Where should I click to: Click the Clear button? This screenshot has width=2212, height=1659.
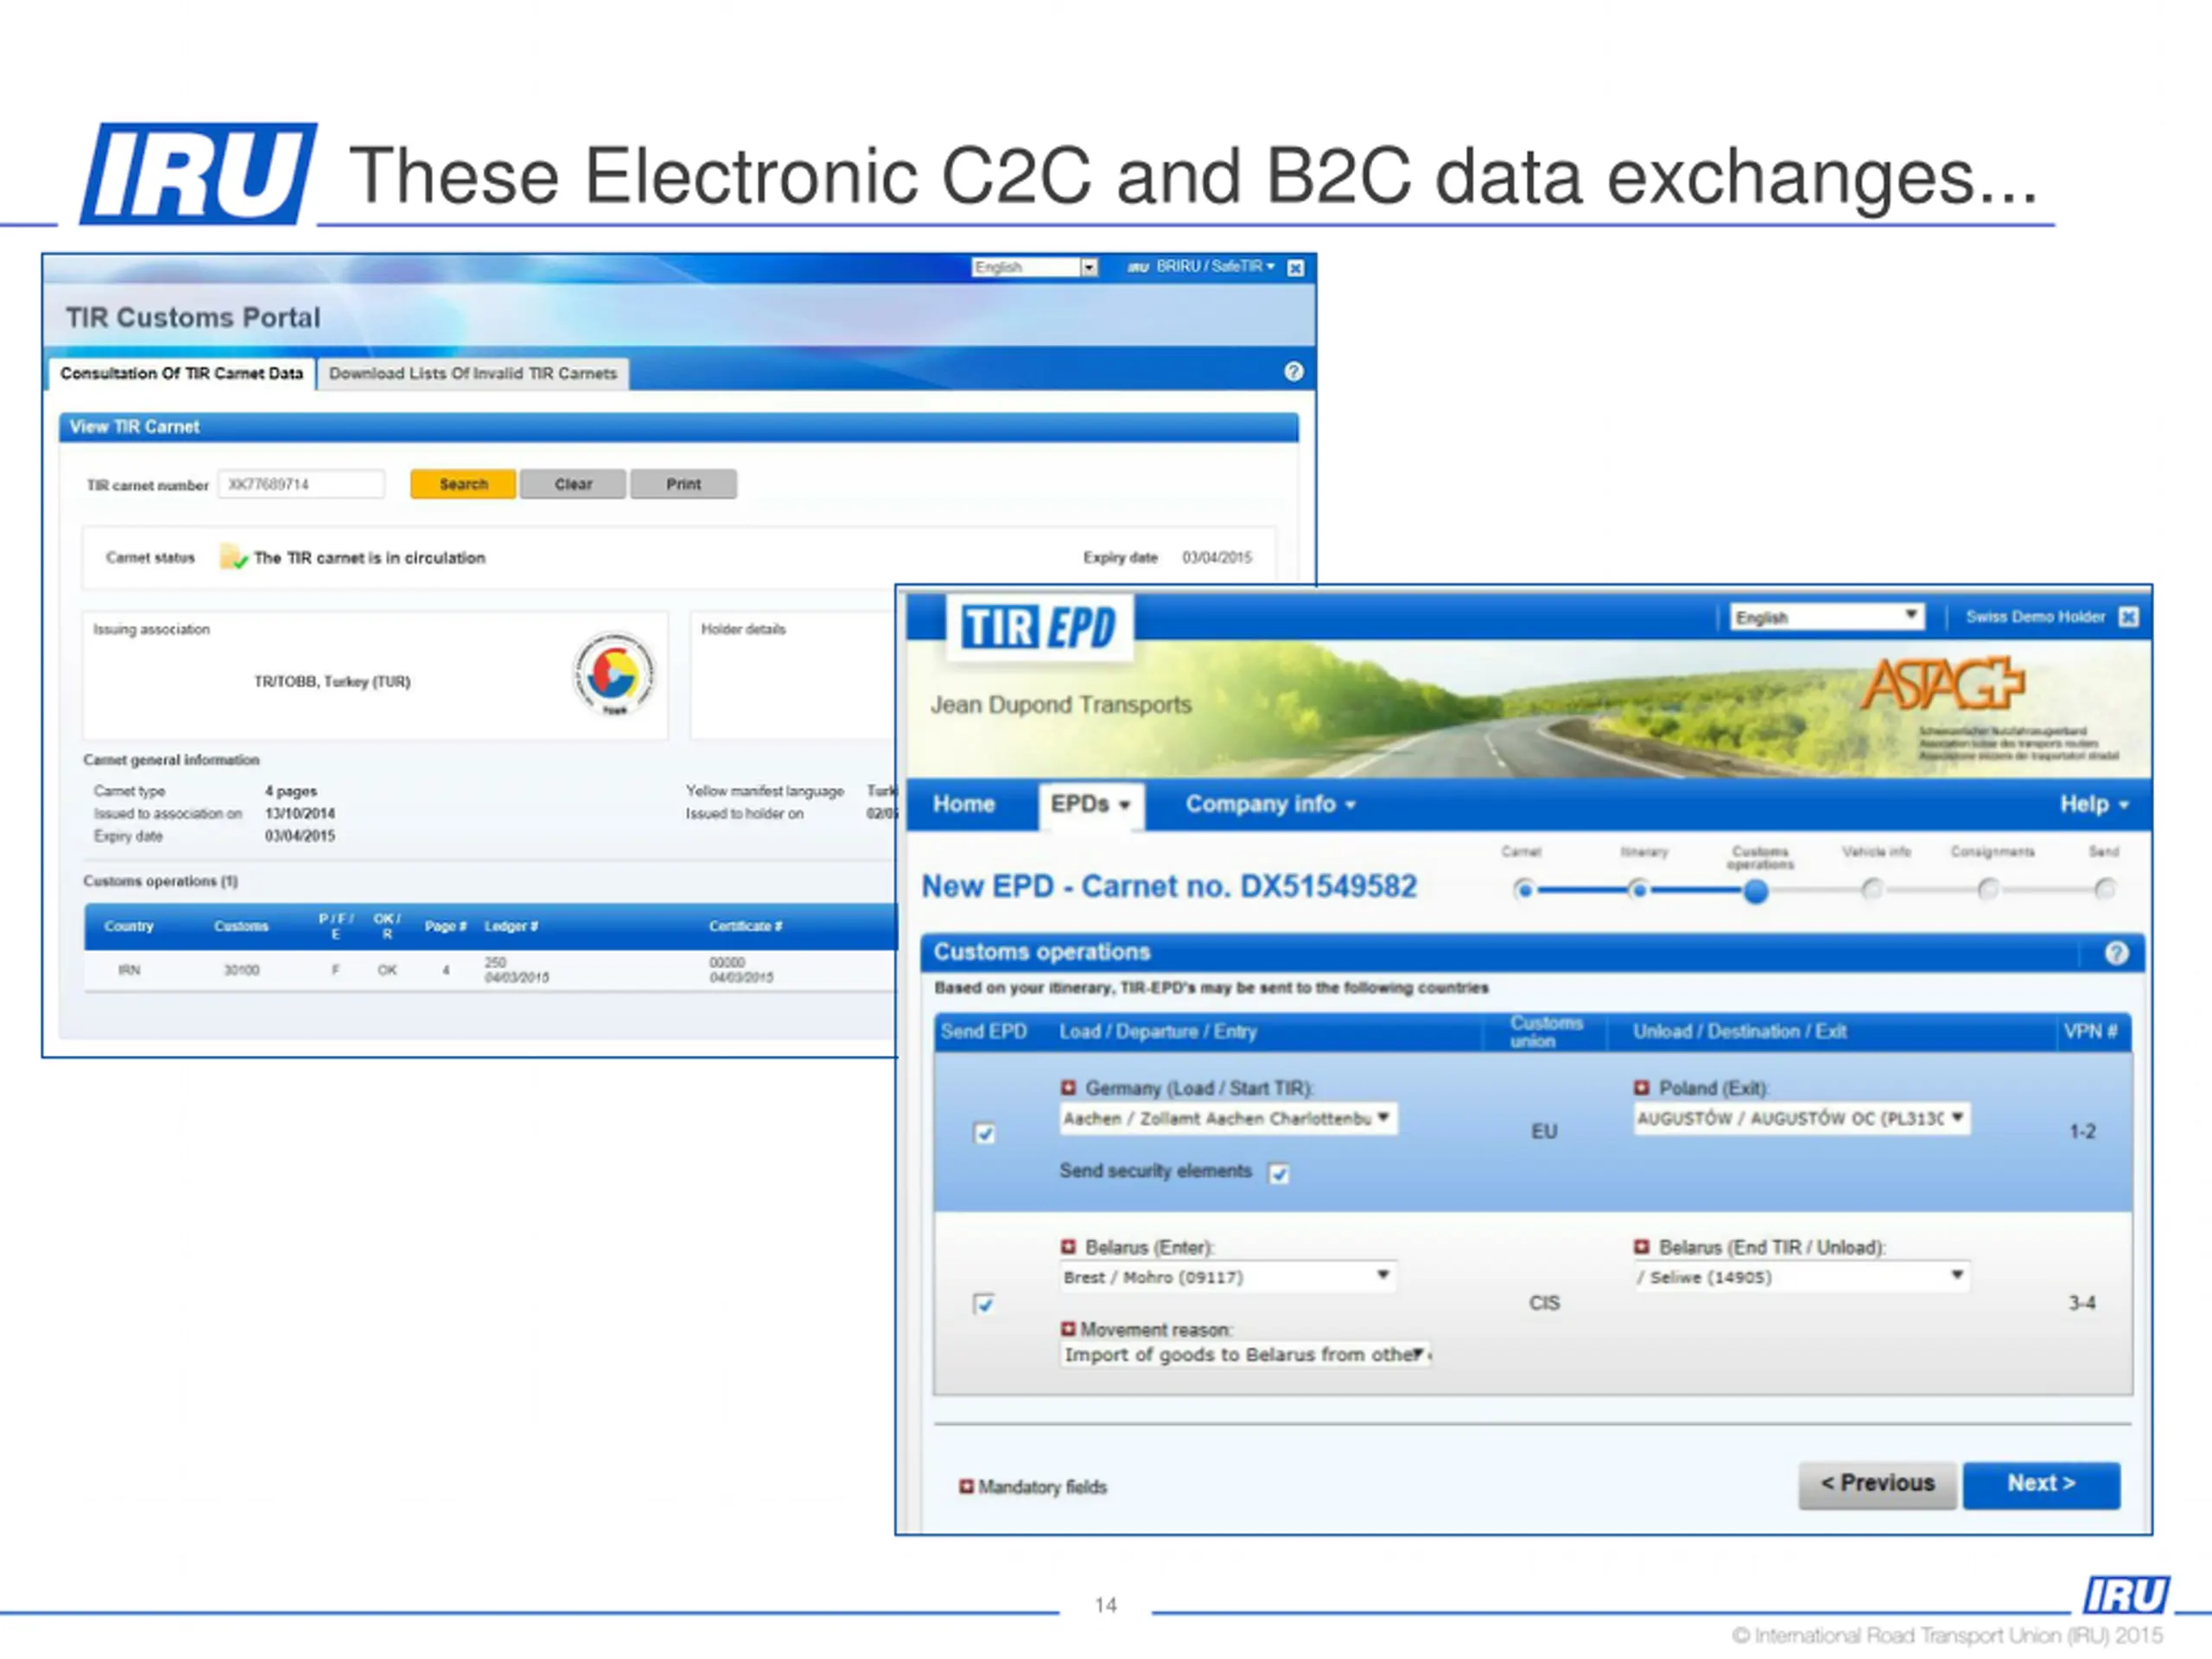coord(573,484)
